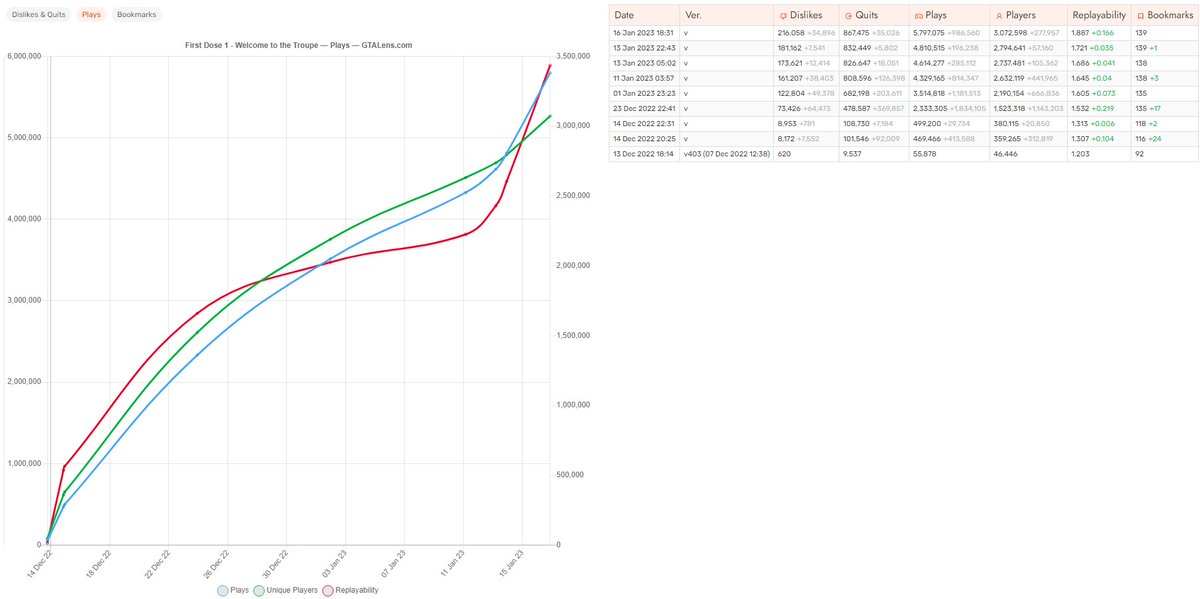The height and width of the screenshot is (599, 1200).
Task: Click the 3,072,598 players value
Action: click(1011, 33)
